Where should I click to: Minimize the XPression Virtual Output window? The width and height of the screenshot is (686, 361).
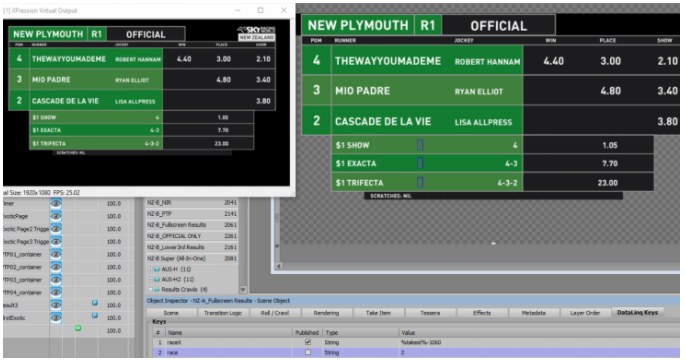point(238,10)
